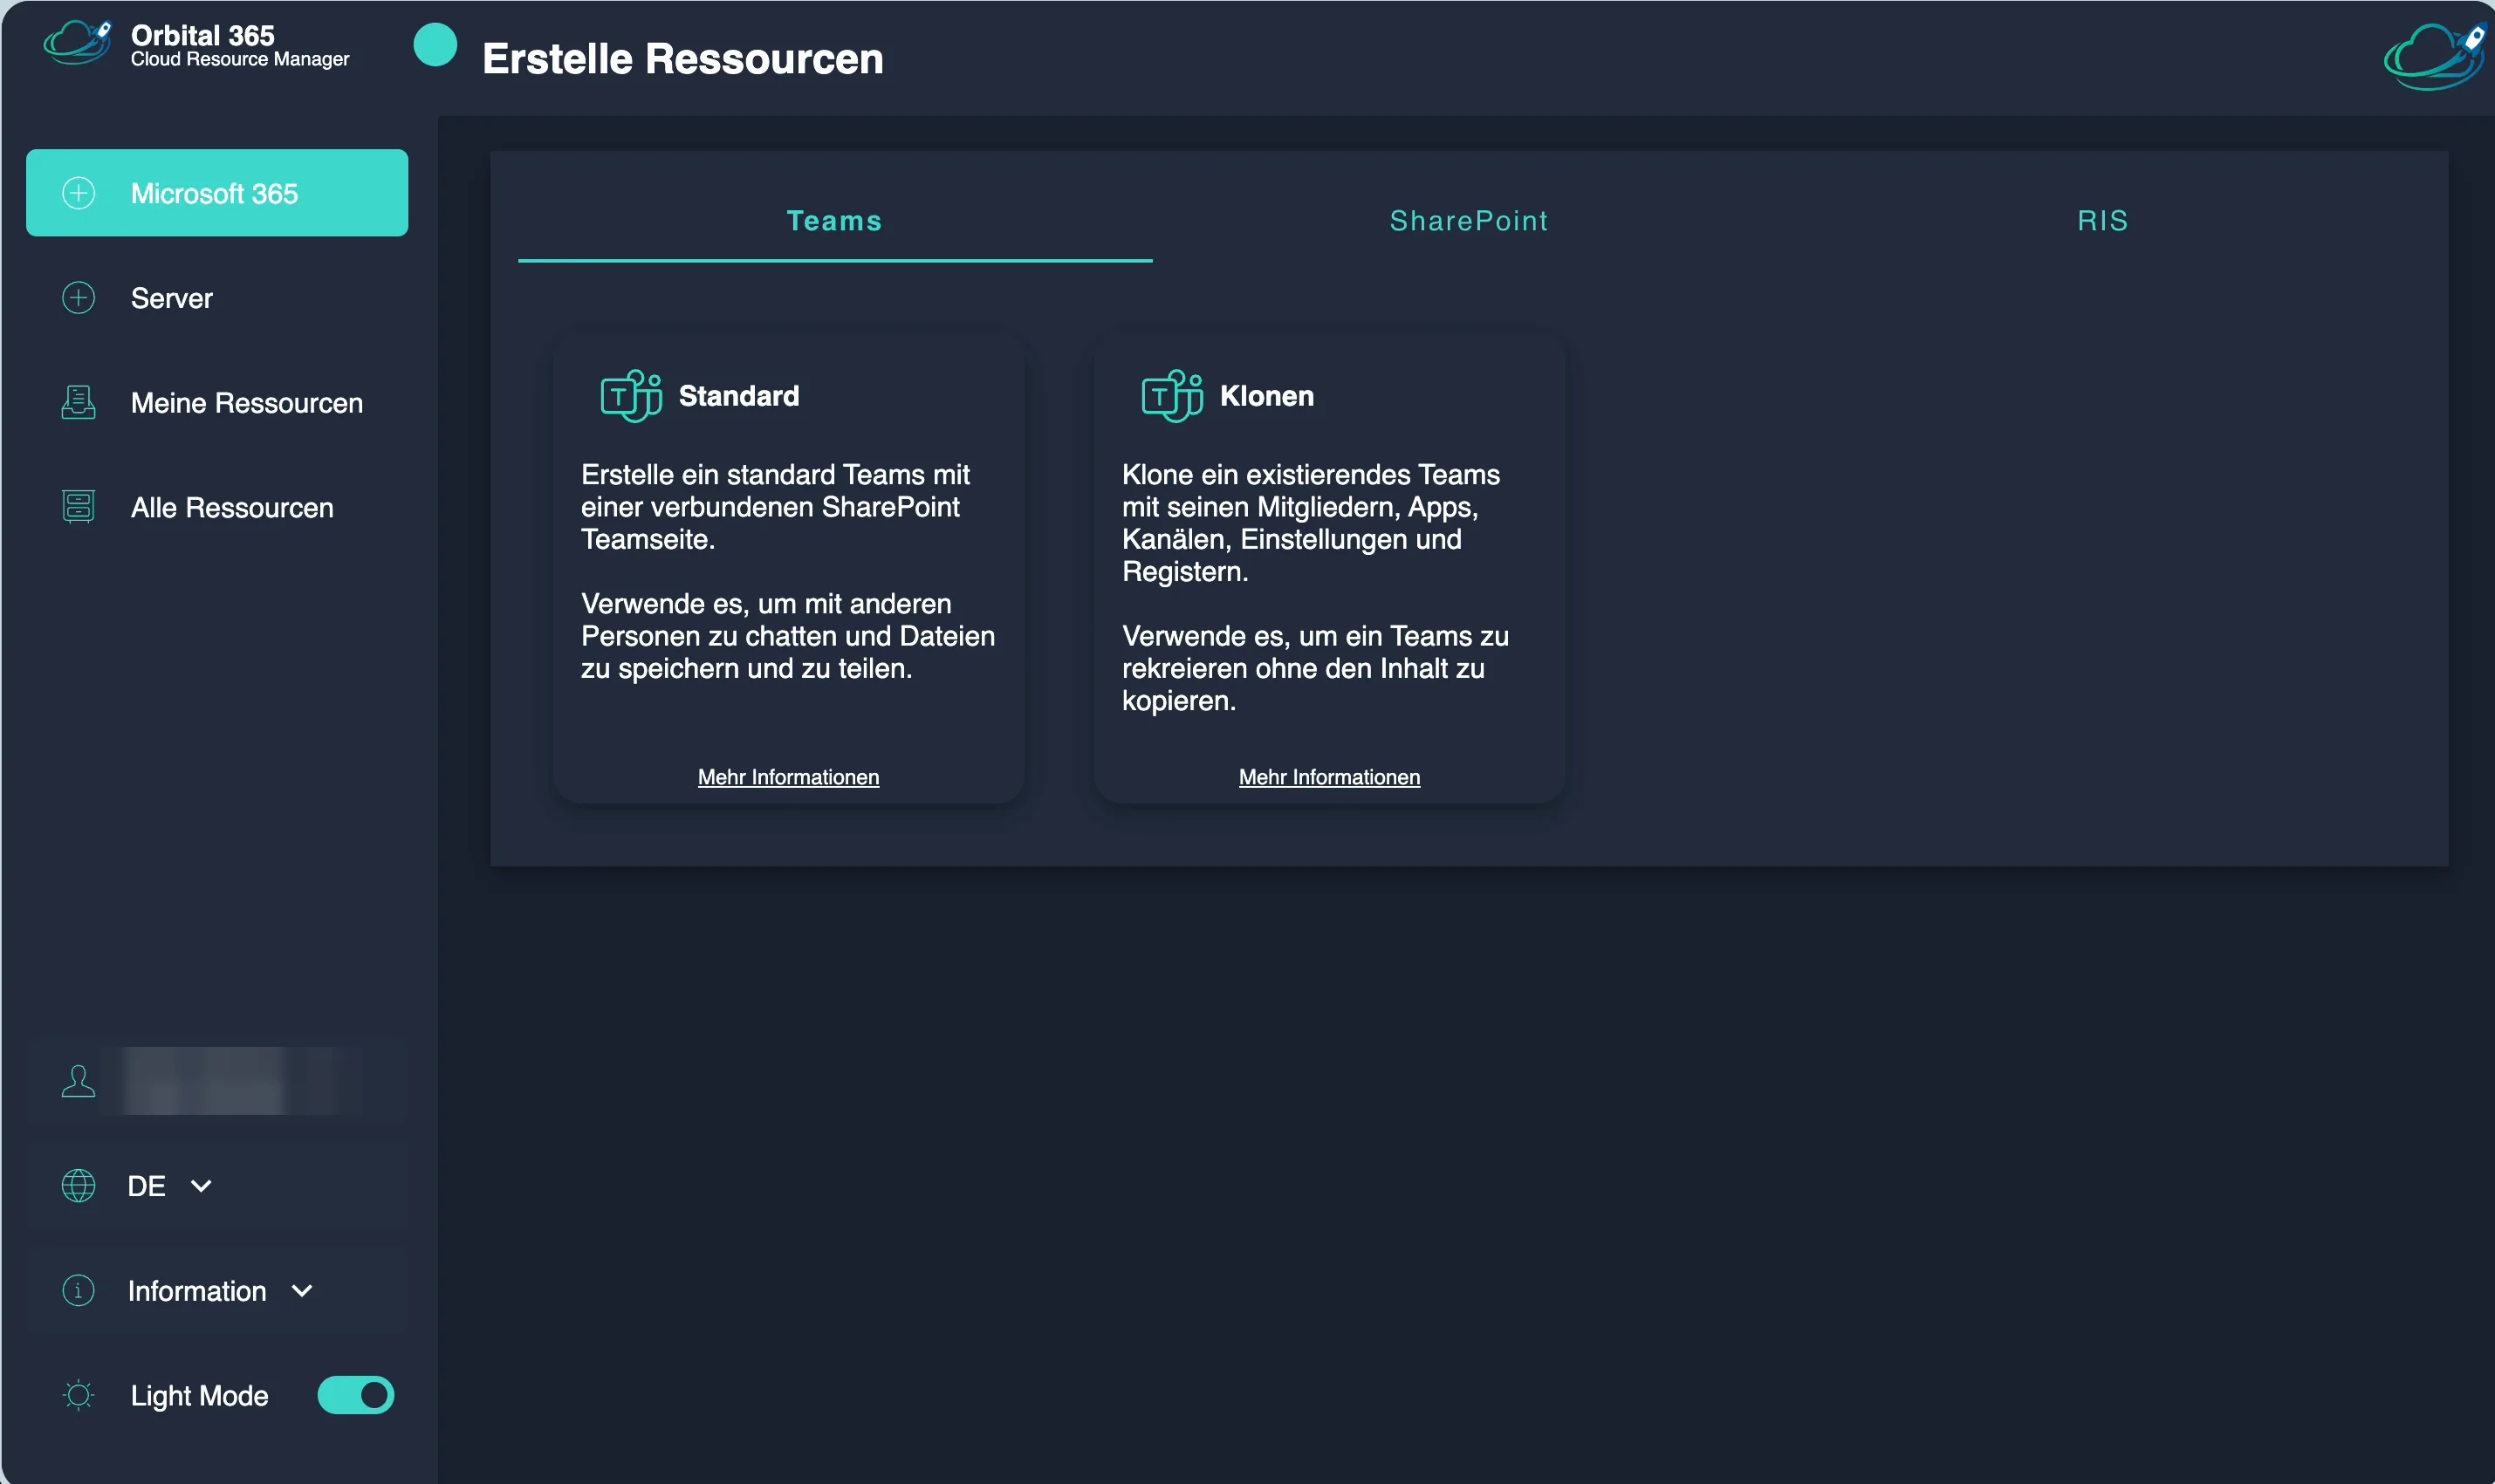
Task: Click the teal circle beside Erstelle Ressourcen
Action: coord(435,45)
